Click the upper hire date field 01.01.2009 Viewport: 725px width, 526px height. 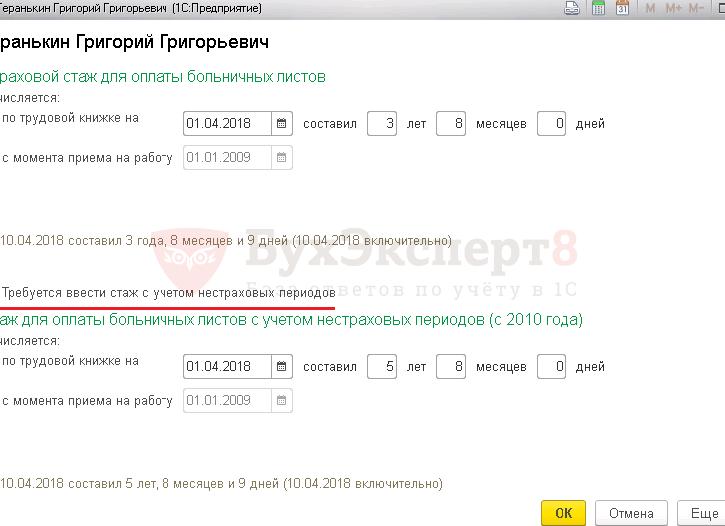tap(227, 158)
